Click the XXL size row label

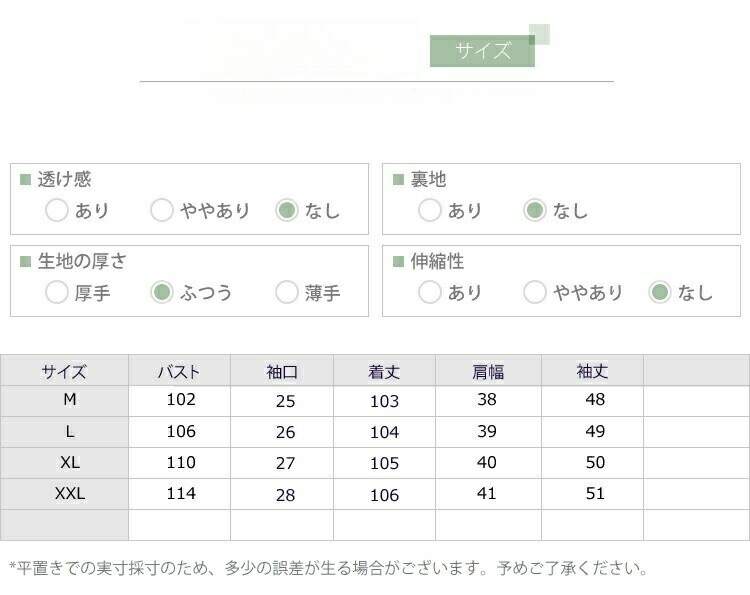69,494
